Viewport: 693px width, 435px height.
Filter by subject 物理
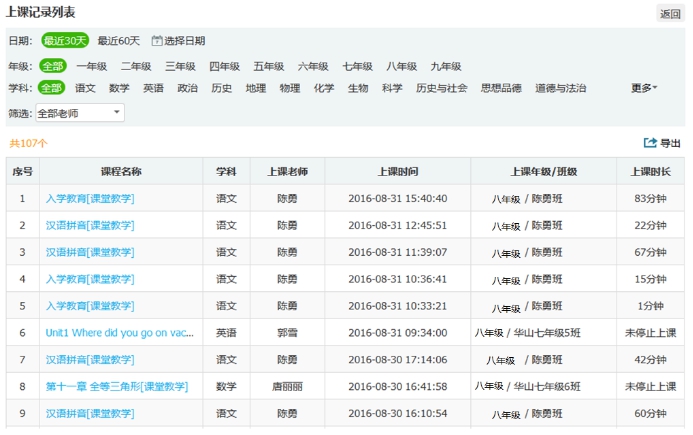pos(290,88)
